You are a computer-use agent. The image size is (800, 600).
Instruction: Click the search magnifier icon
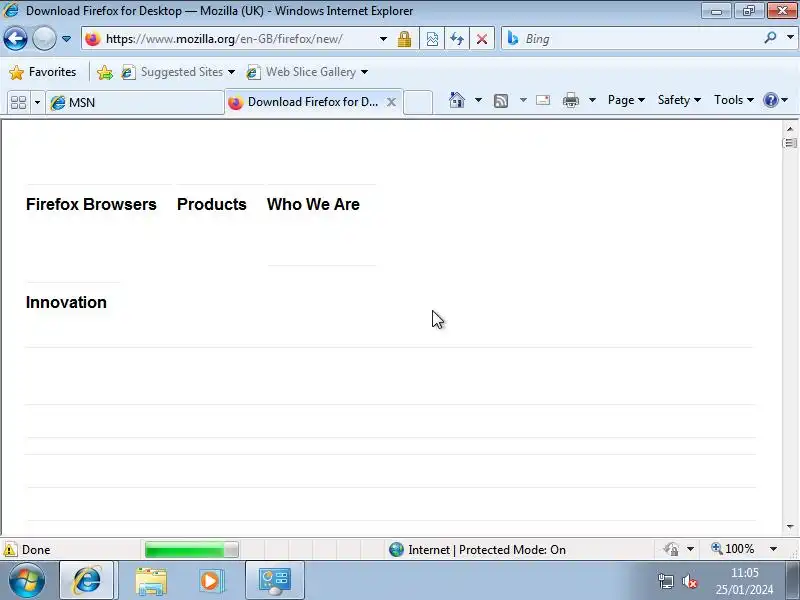click(770, 38)
